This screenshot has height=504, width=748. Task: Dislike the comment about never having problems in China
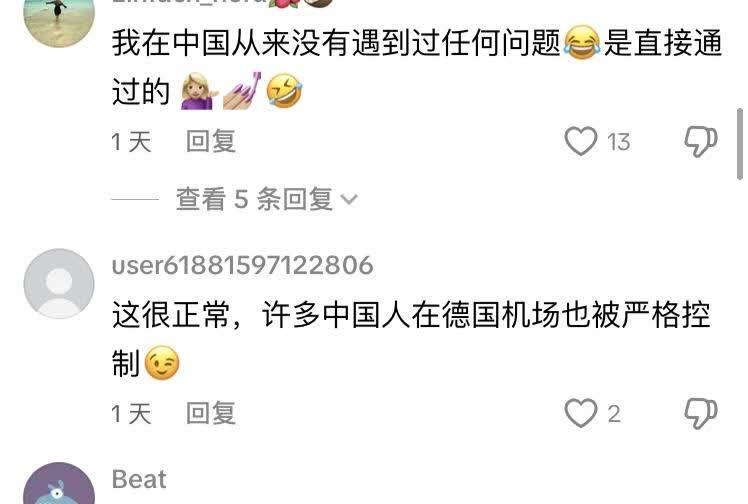pyautogui.click(x=700, y=141)
